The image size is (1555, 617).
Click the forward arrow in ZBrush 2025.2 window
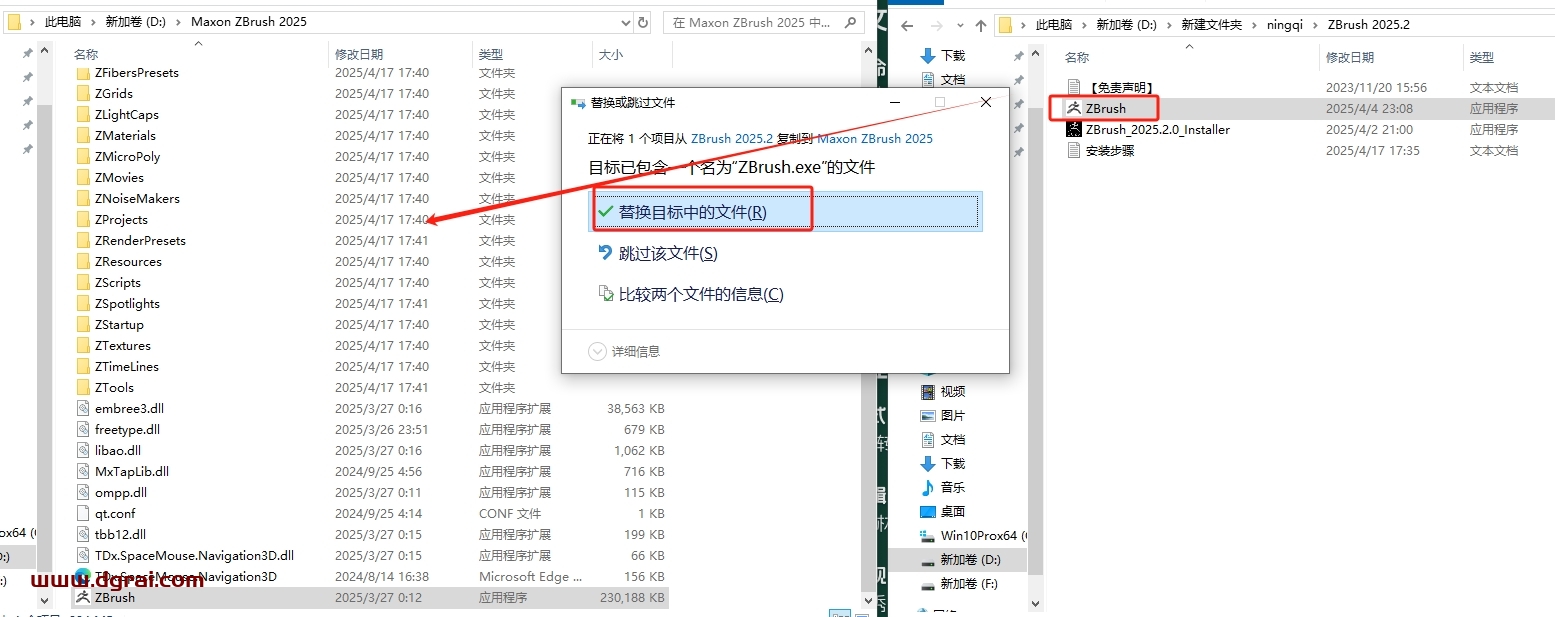pos(935,25)
